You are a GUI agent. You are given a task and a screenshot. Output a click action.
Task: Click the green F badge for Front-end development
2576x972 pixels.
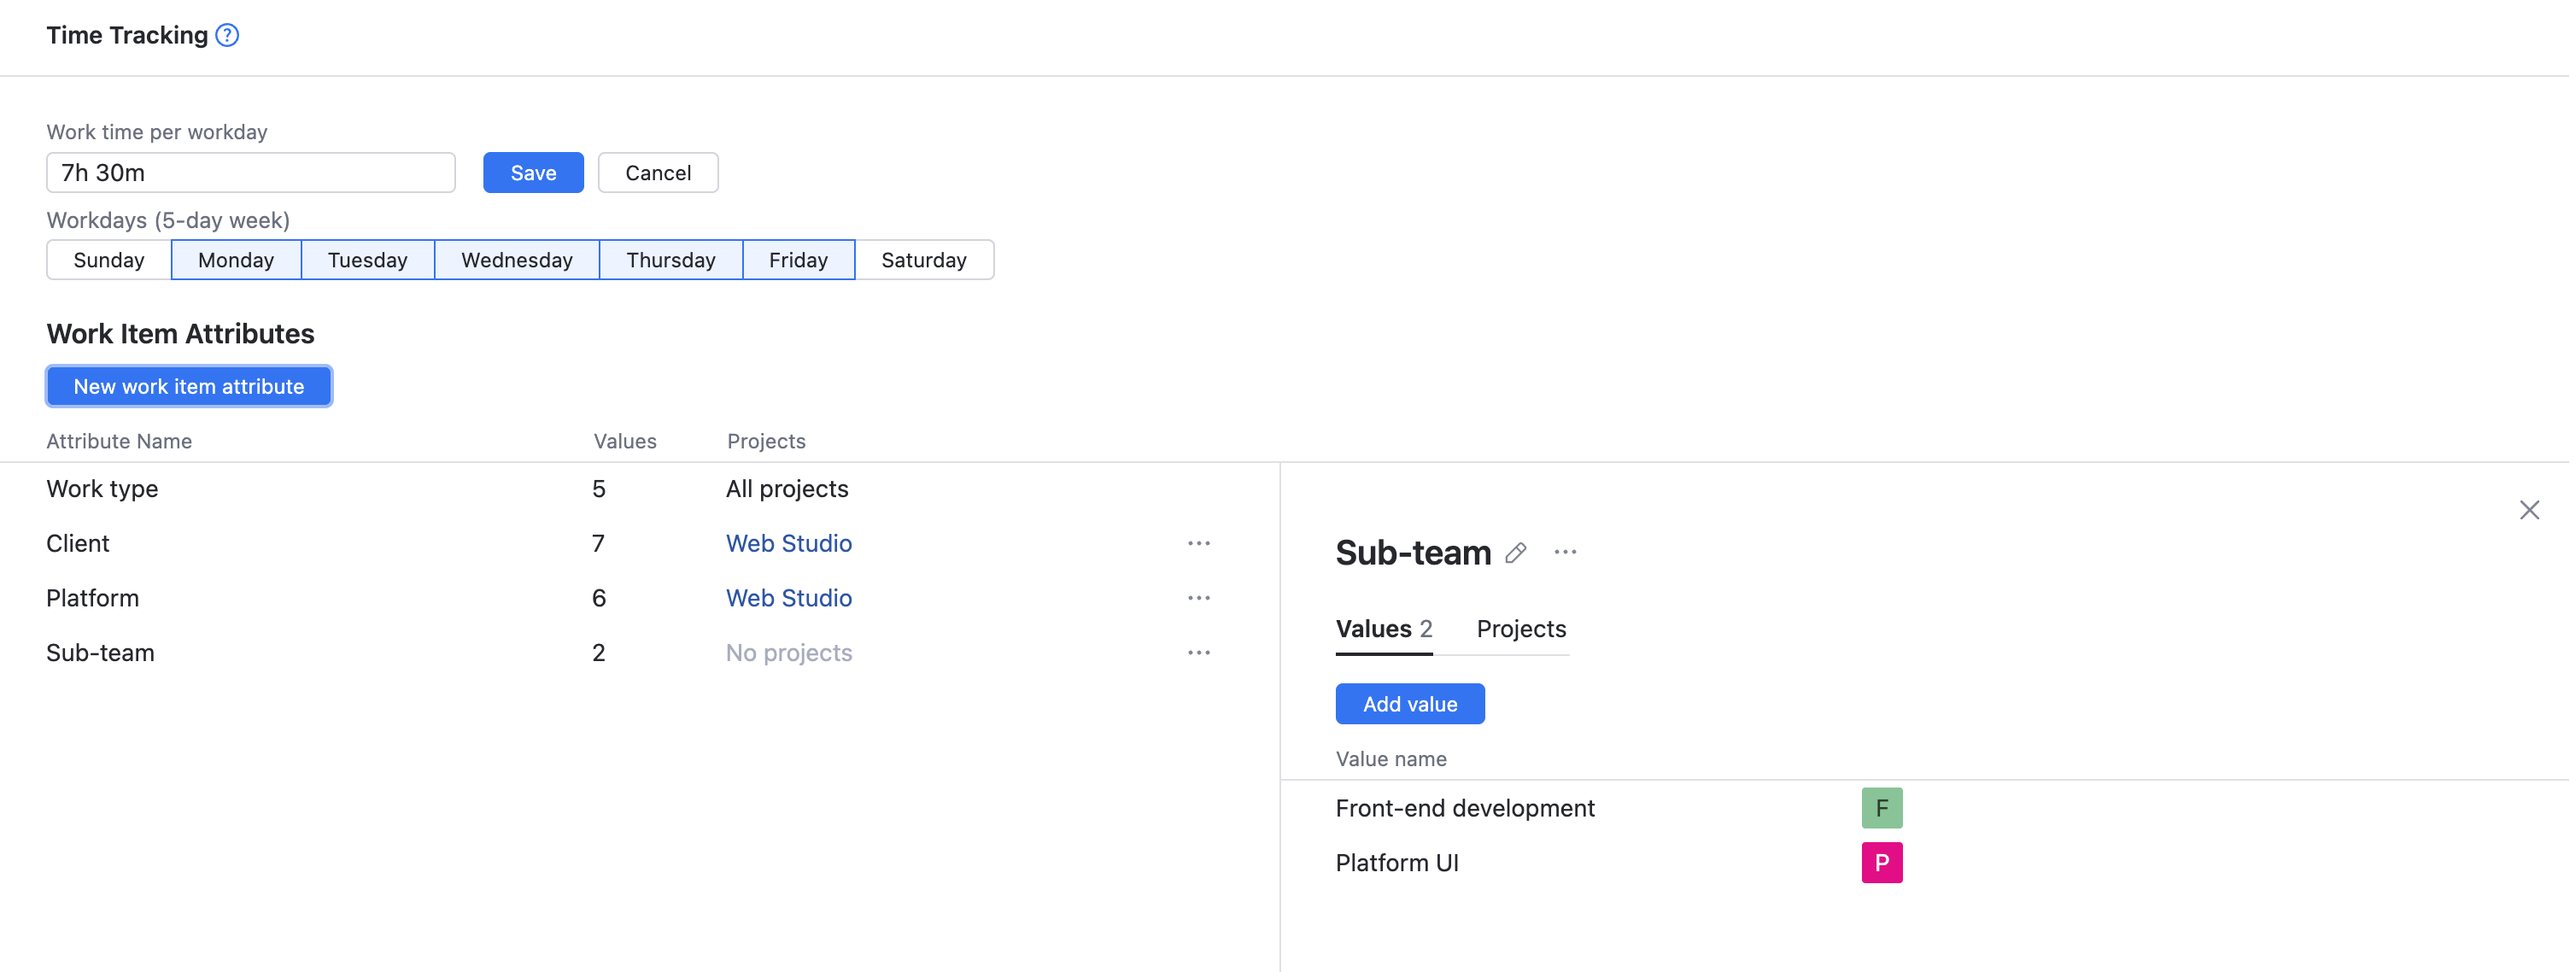[1882, 807]
